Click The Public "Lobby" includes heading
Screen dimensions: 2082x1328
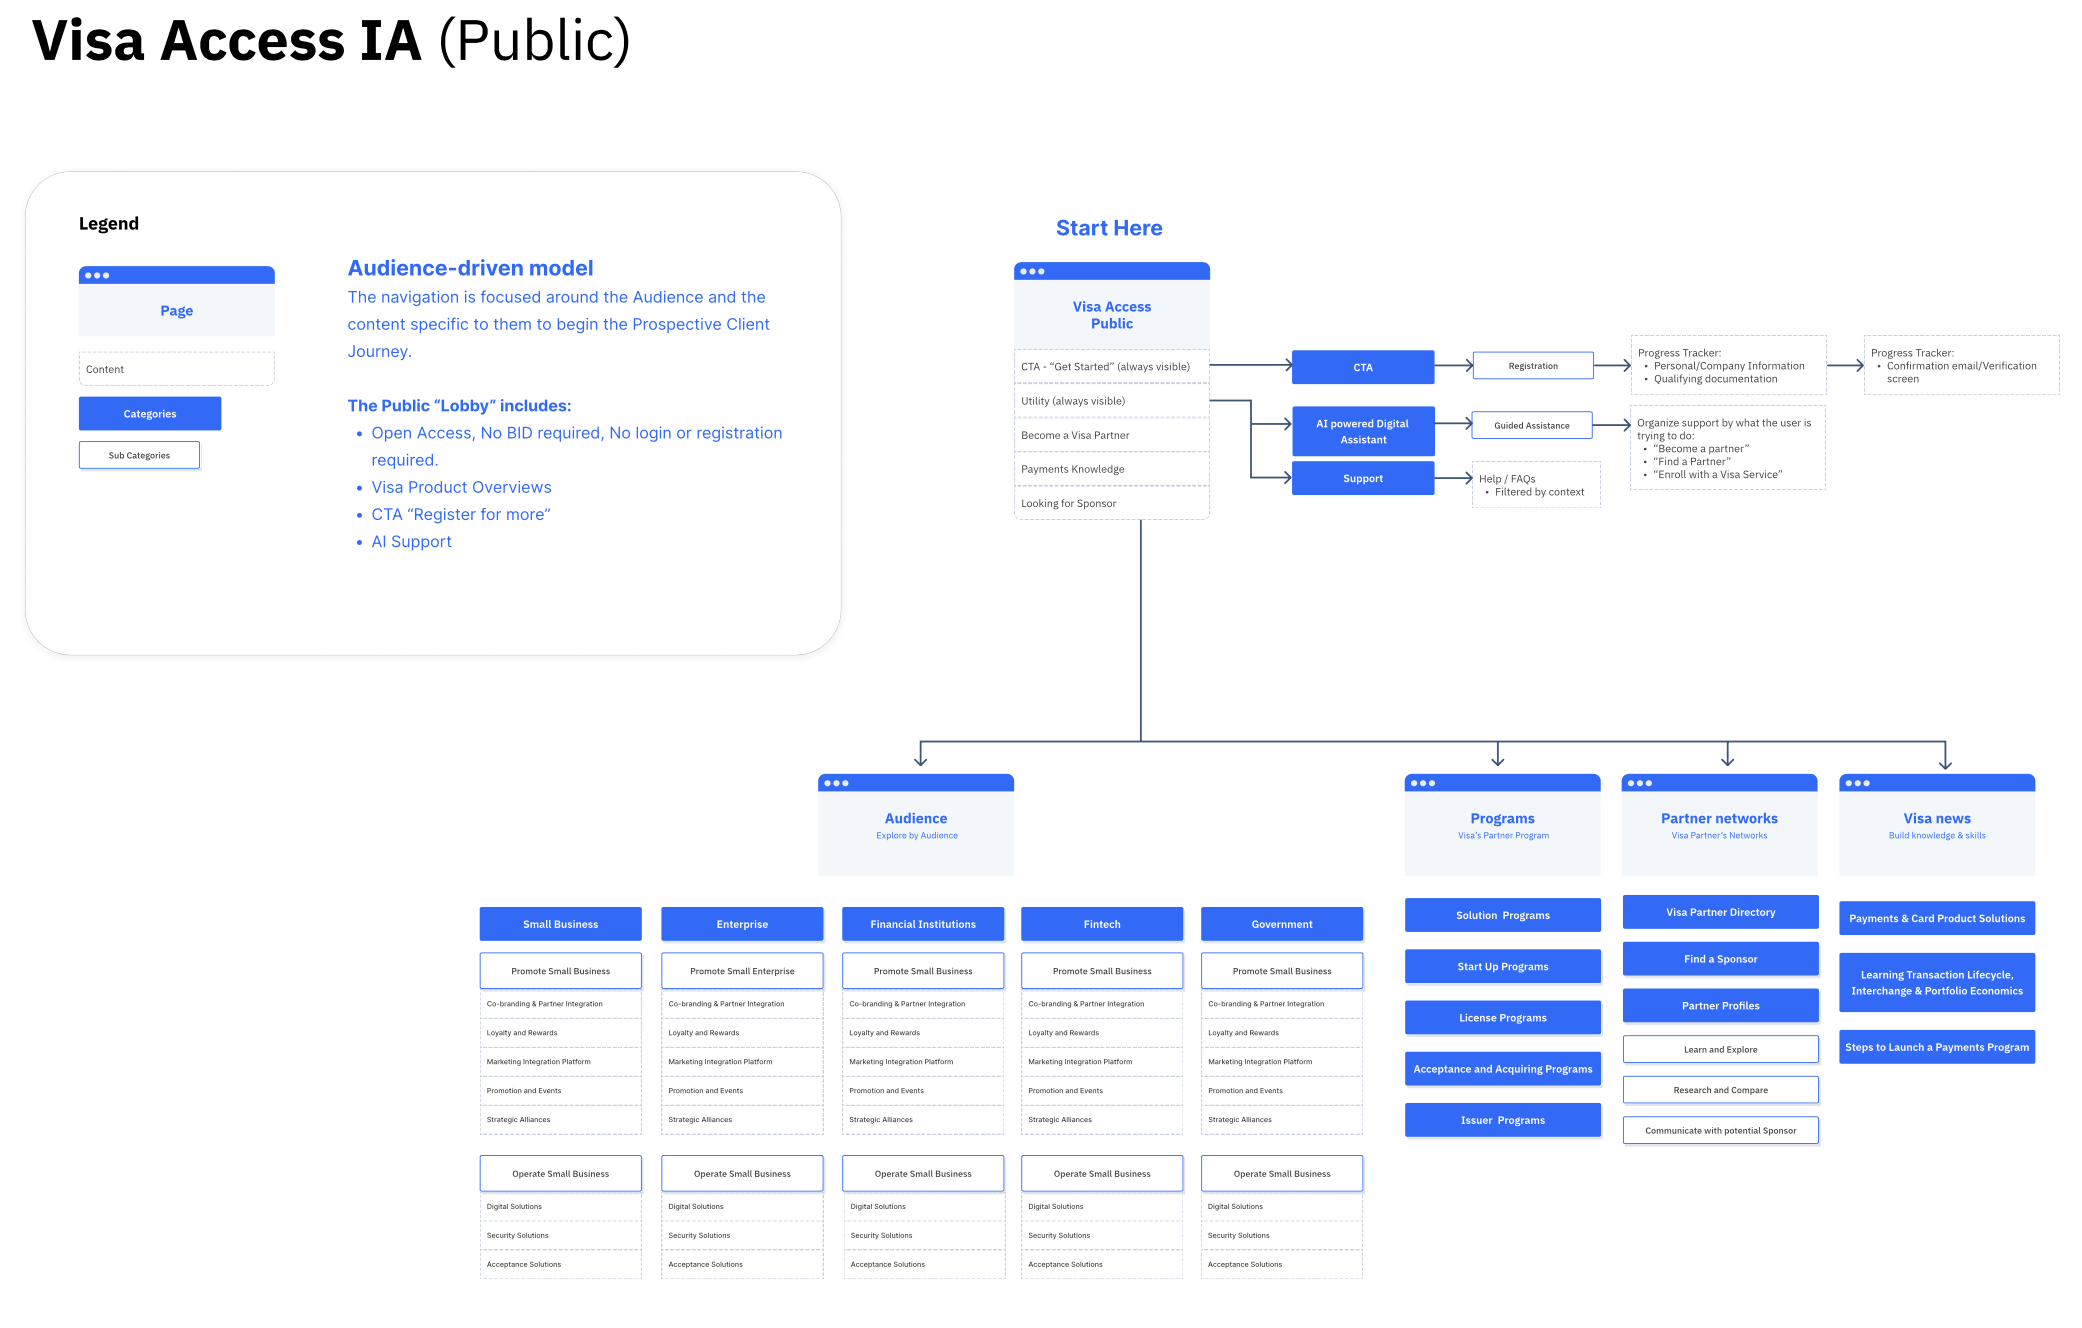[x=459, y=406]
